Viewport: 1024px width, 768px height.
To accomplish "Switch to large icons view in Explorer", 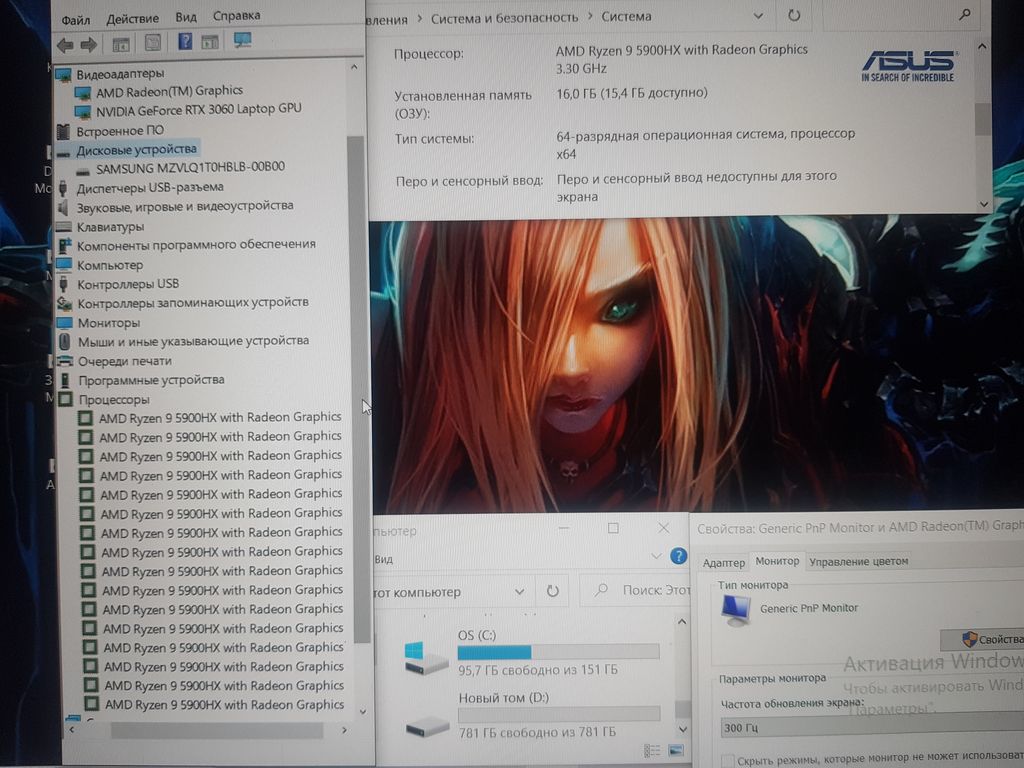I will pos(676,750).
